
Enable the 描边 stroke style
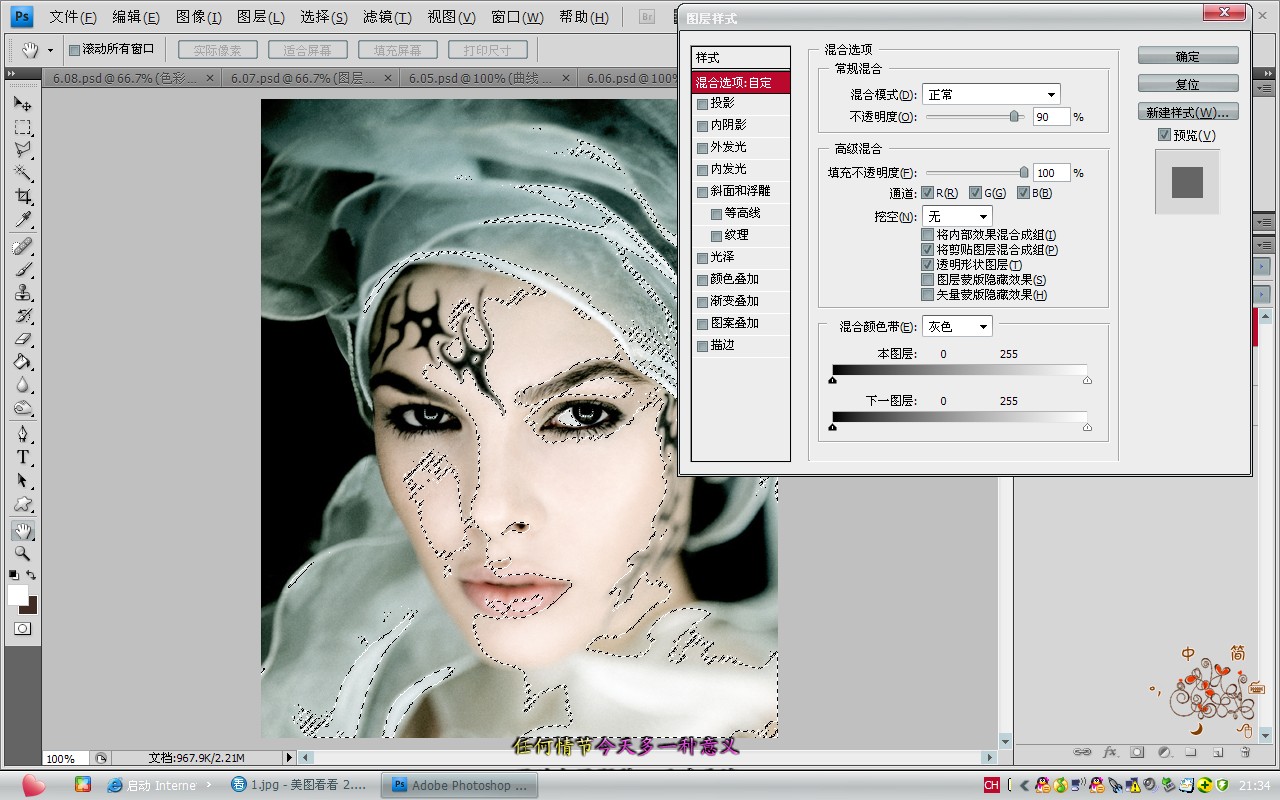(703, 345)
